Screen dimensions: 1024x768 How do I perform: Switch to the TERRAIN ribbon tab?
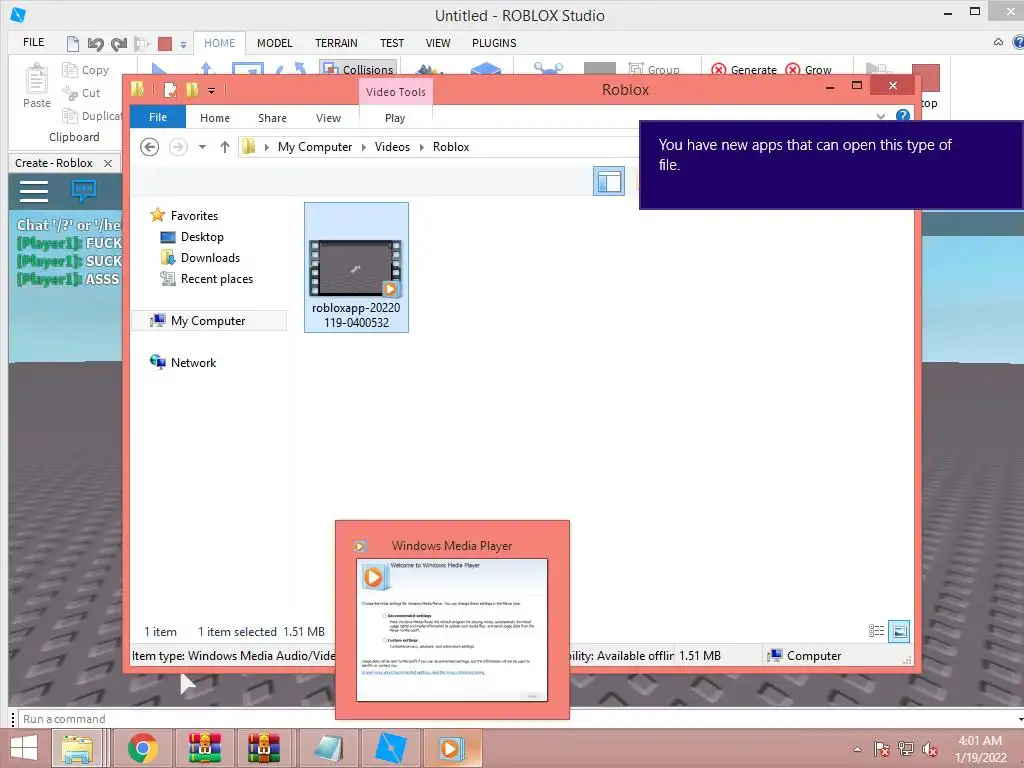click(x=336, y=43)
